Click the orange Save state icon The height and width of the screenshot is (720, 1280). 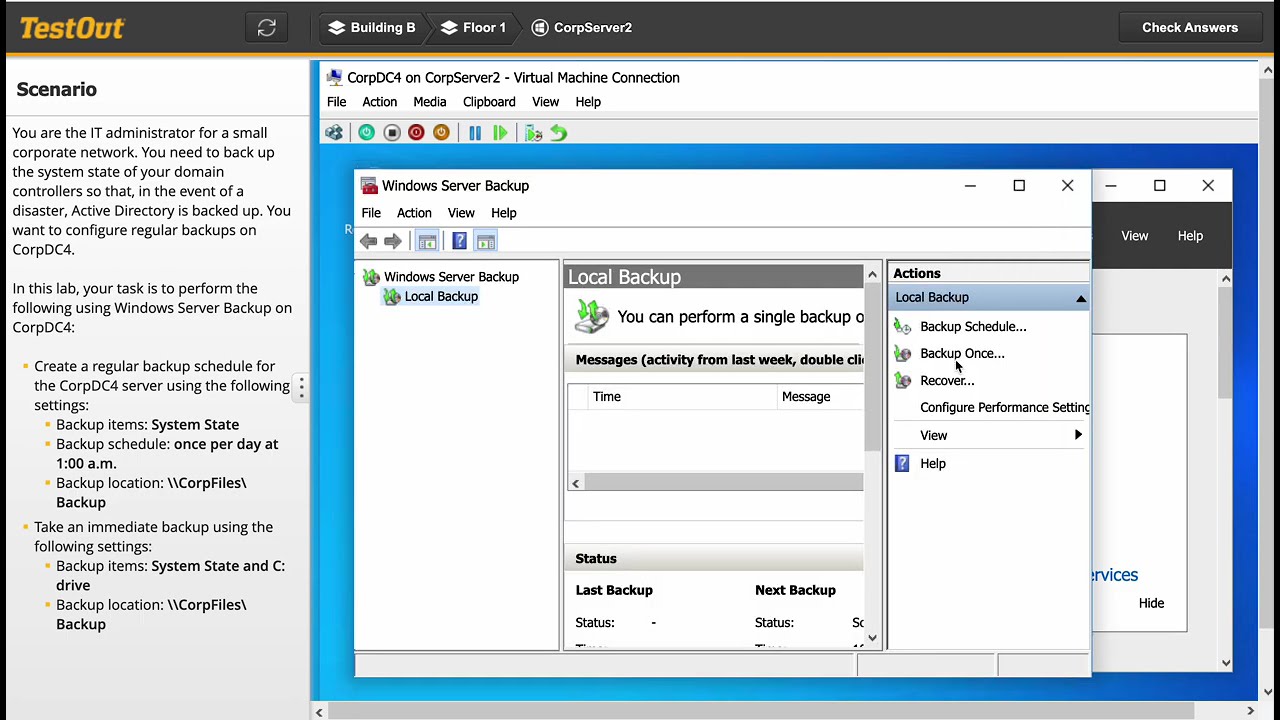(441, 133)
